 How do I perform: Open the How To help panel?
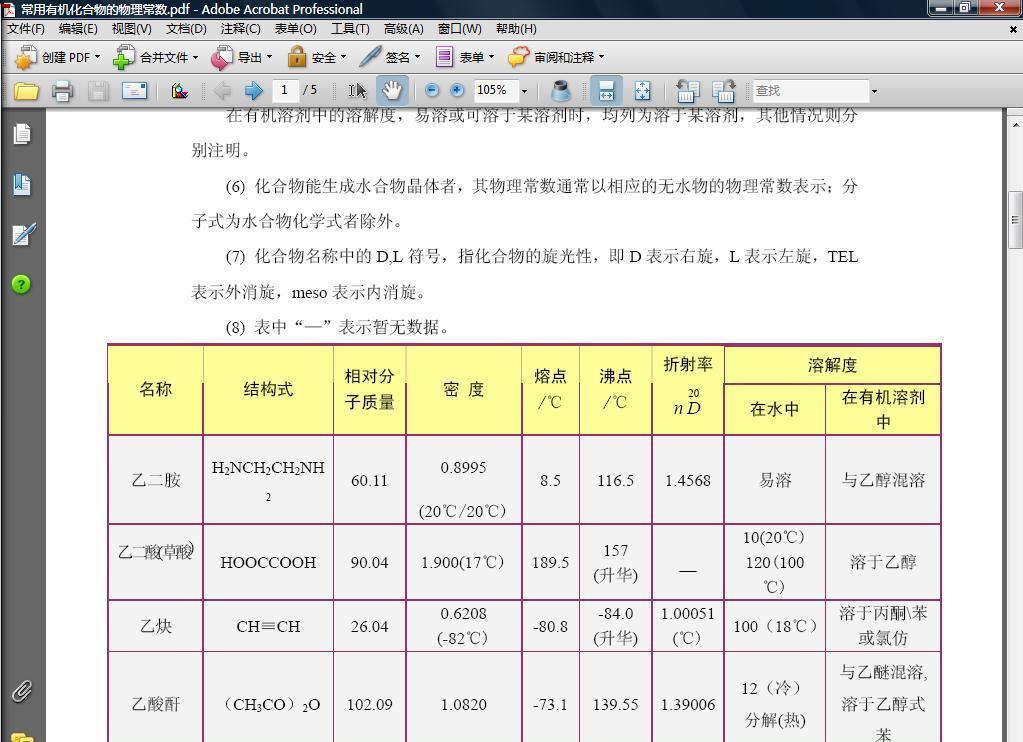tap(21, 285)
